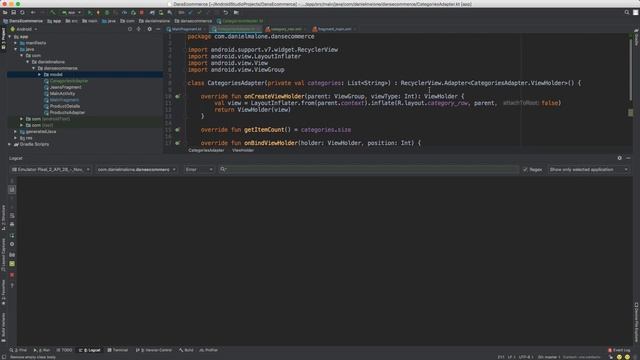Click the override gutter icon beside onCreateViewHolder
This screenshot has width=640, height=360.
point(178,96)
